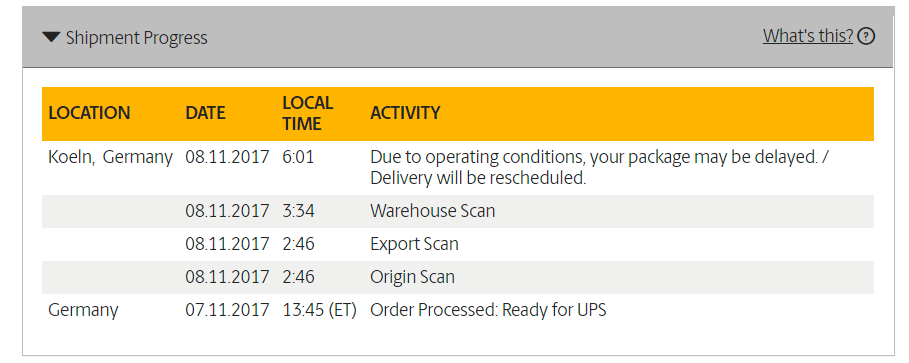909x363 pixels.
Task: Click the ACTIVITY column header
Action: pyautogui.click(x=405, y=112)
